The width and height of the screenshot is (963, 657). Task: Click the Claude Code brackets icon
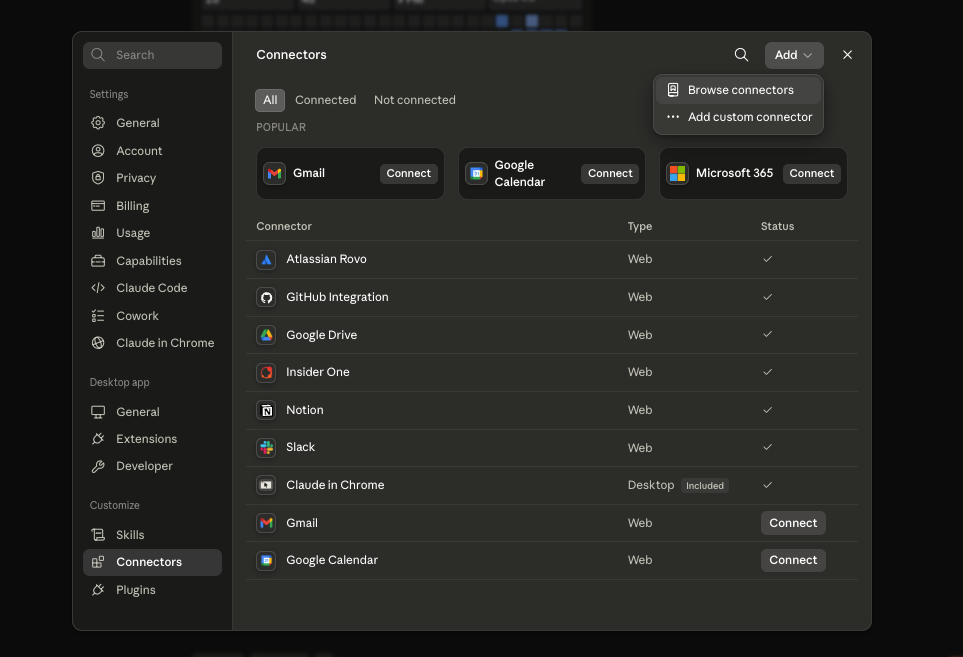pyautogui.click(x=98, y=288)
